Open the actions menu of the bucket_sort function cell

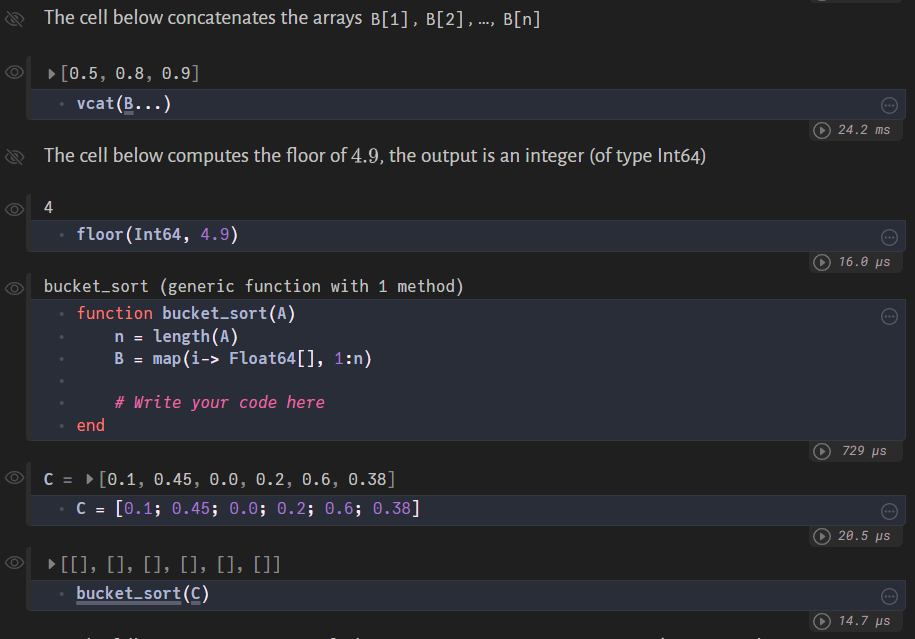pos(889,315)
